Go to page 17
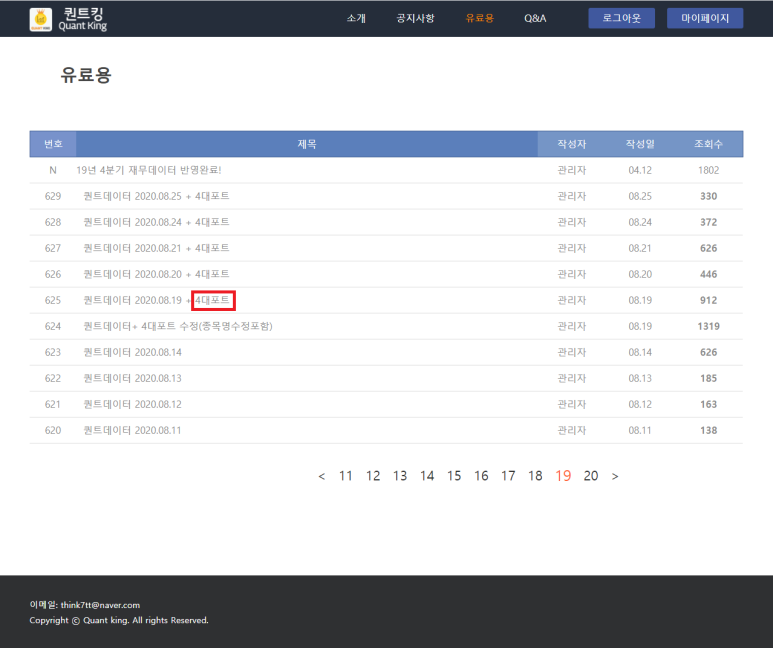 (x=508, y=476)
